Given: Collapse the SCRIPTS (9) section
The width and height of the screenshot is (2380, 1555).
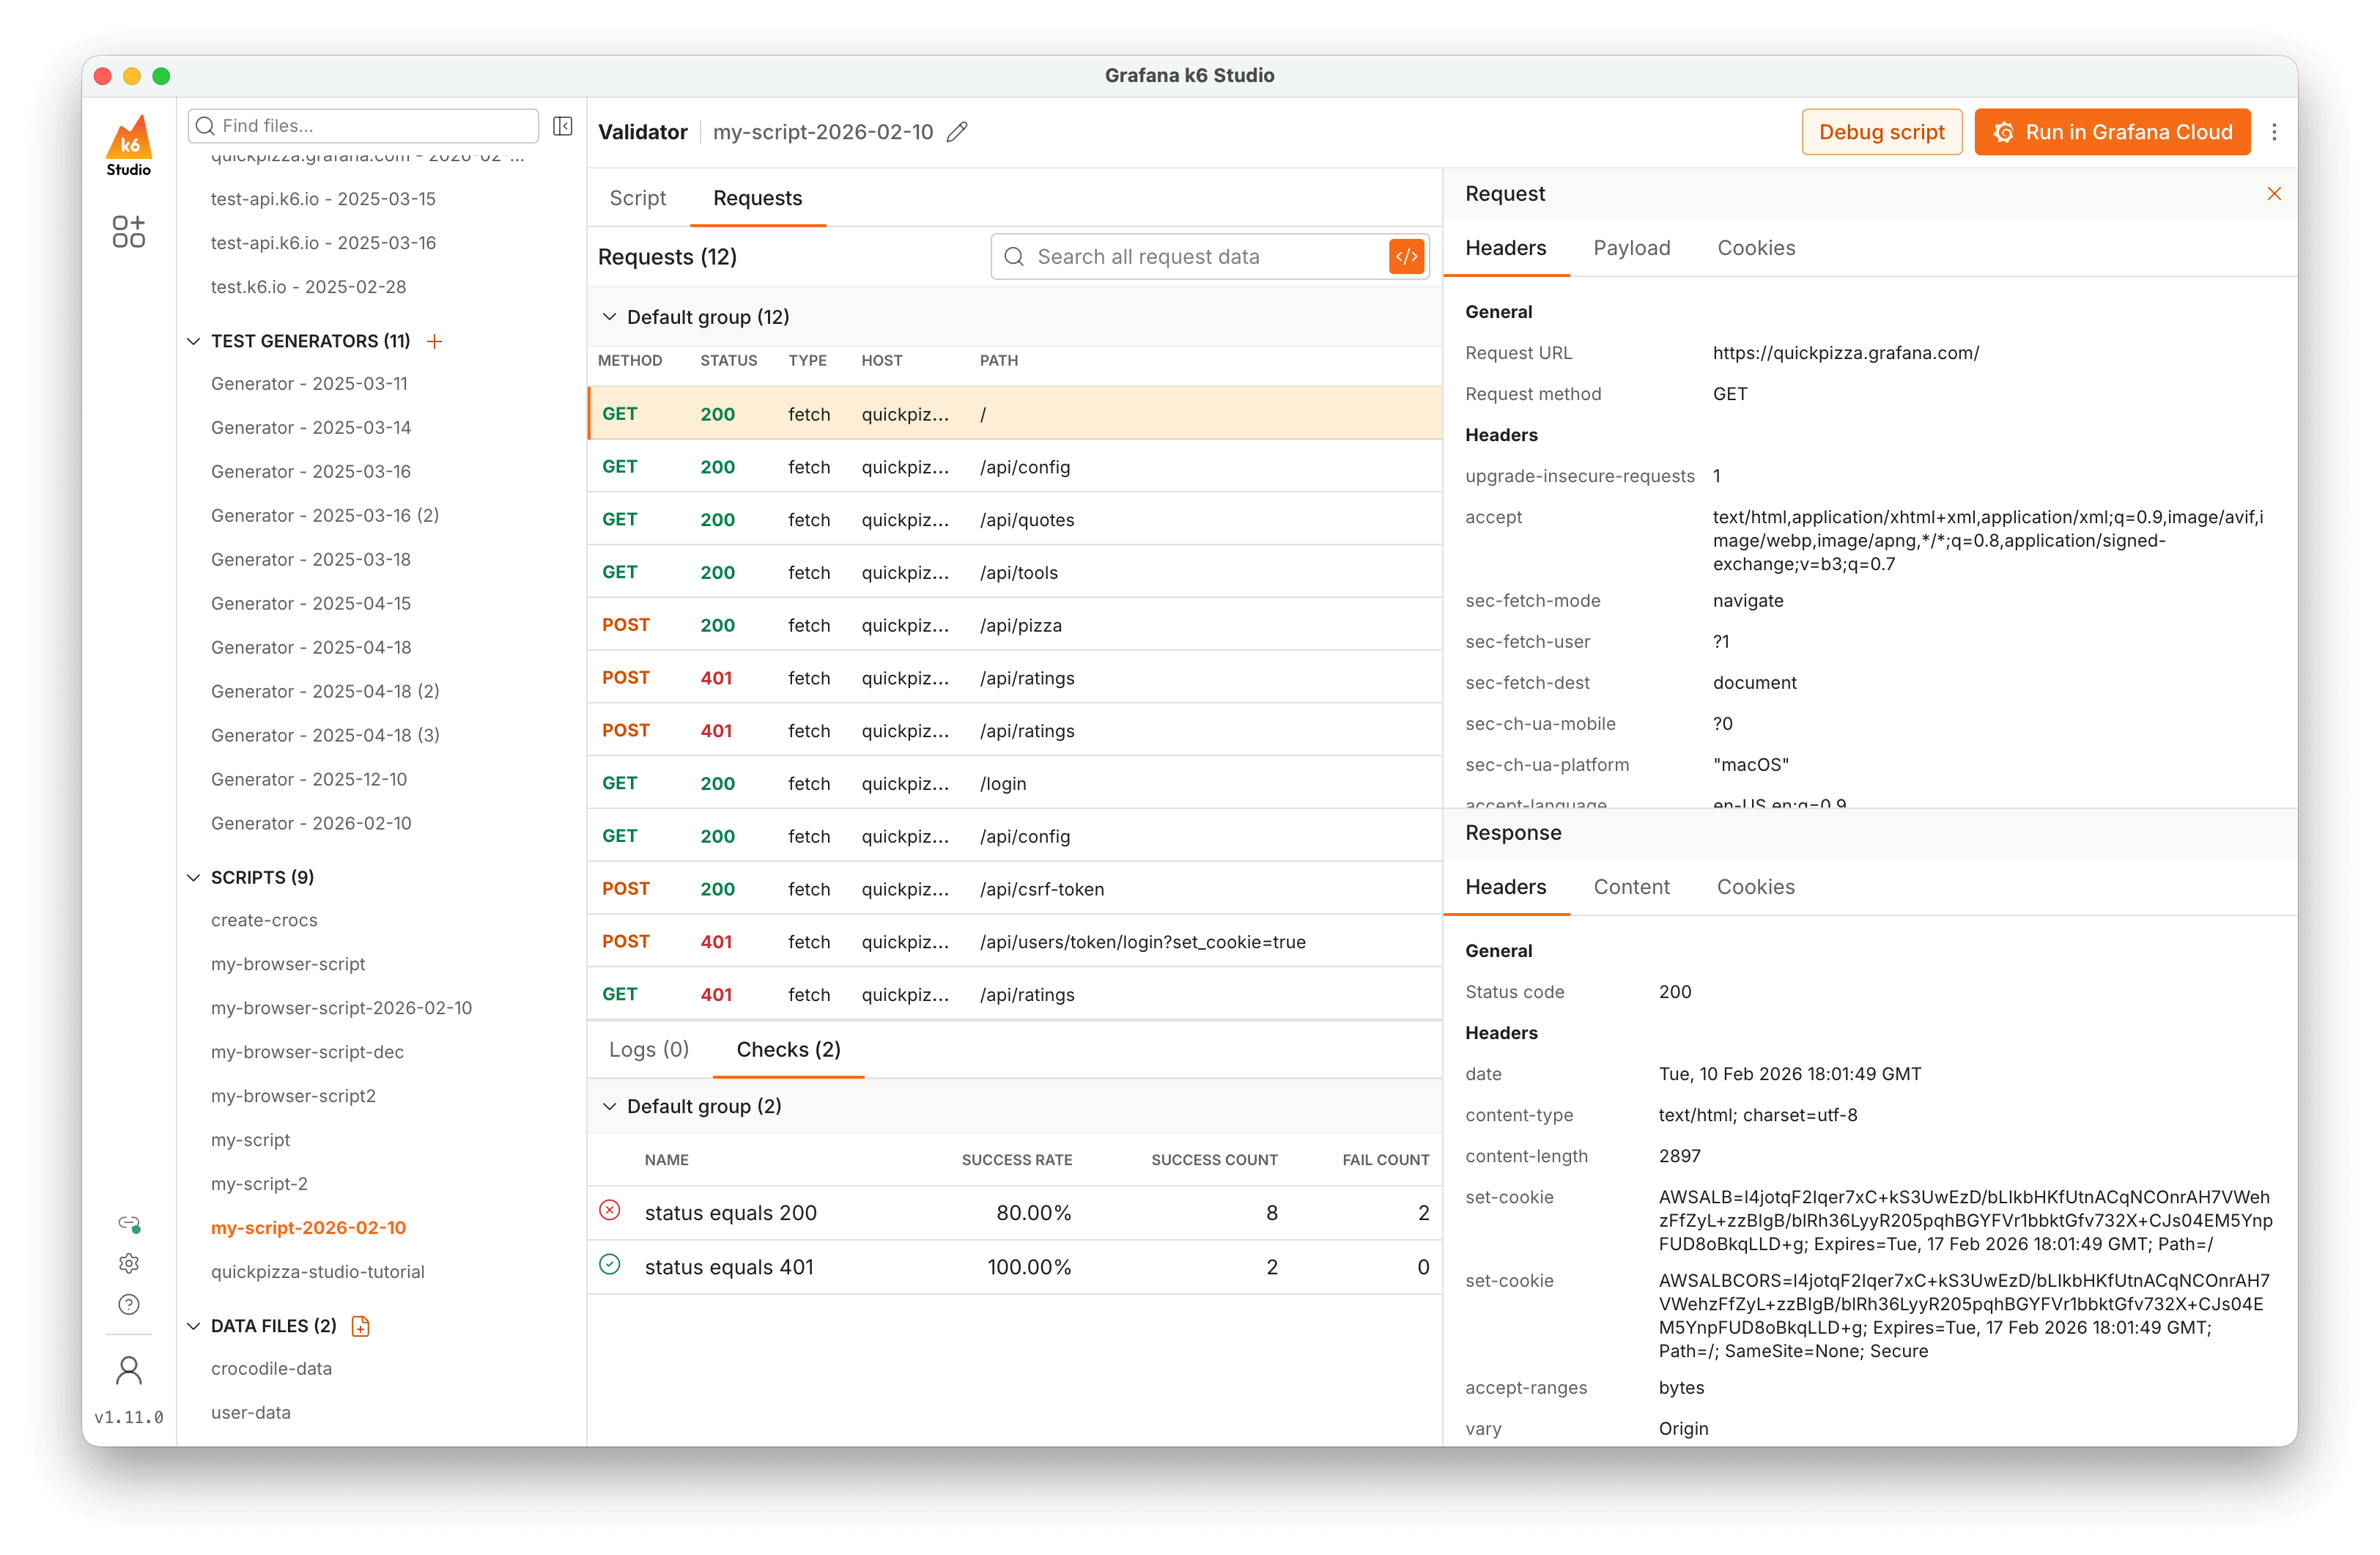Looking at the screenshot, I should pyautogui.click(x=194, y=877).
